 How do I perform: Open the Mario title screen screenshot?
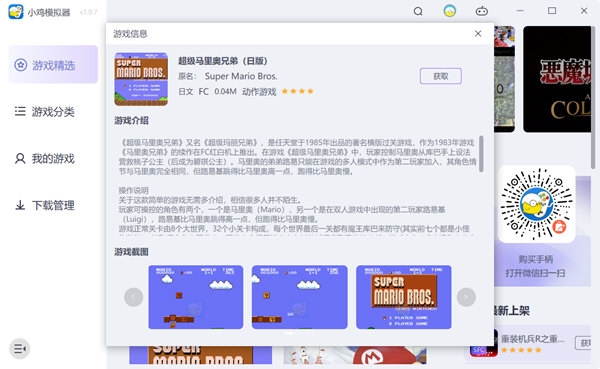404,297
